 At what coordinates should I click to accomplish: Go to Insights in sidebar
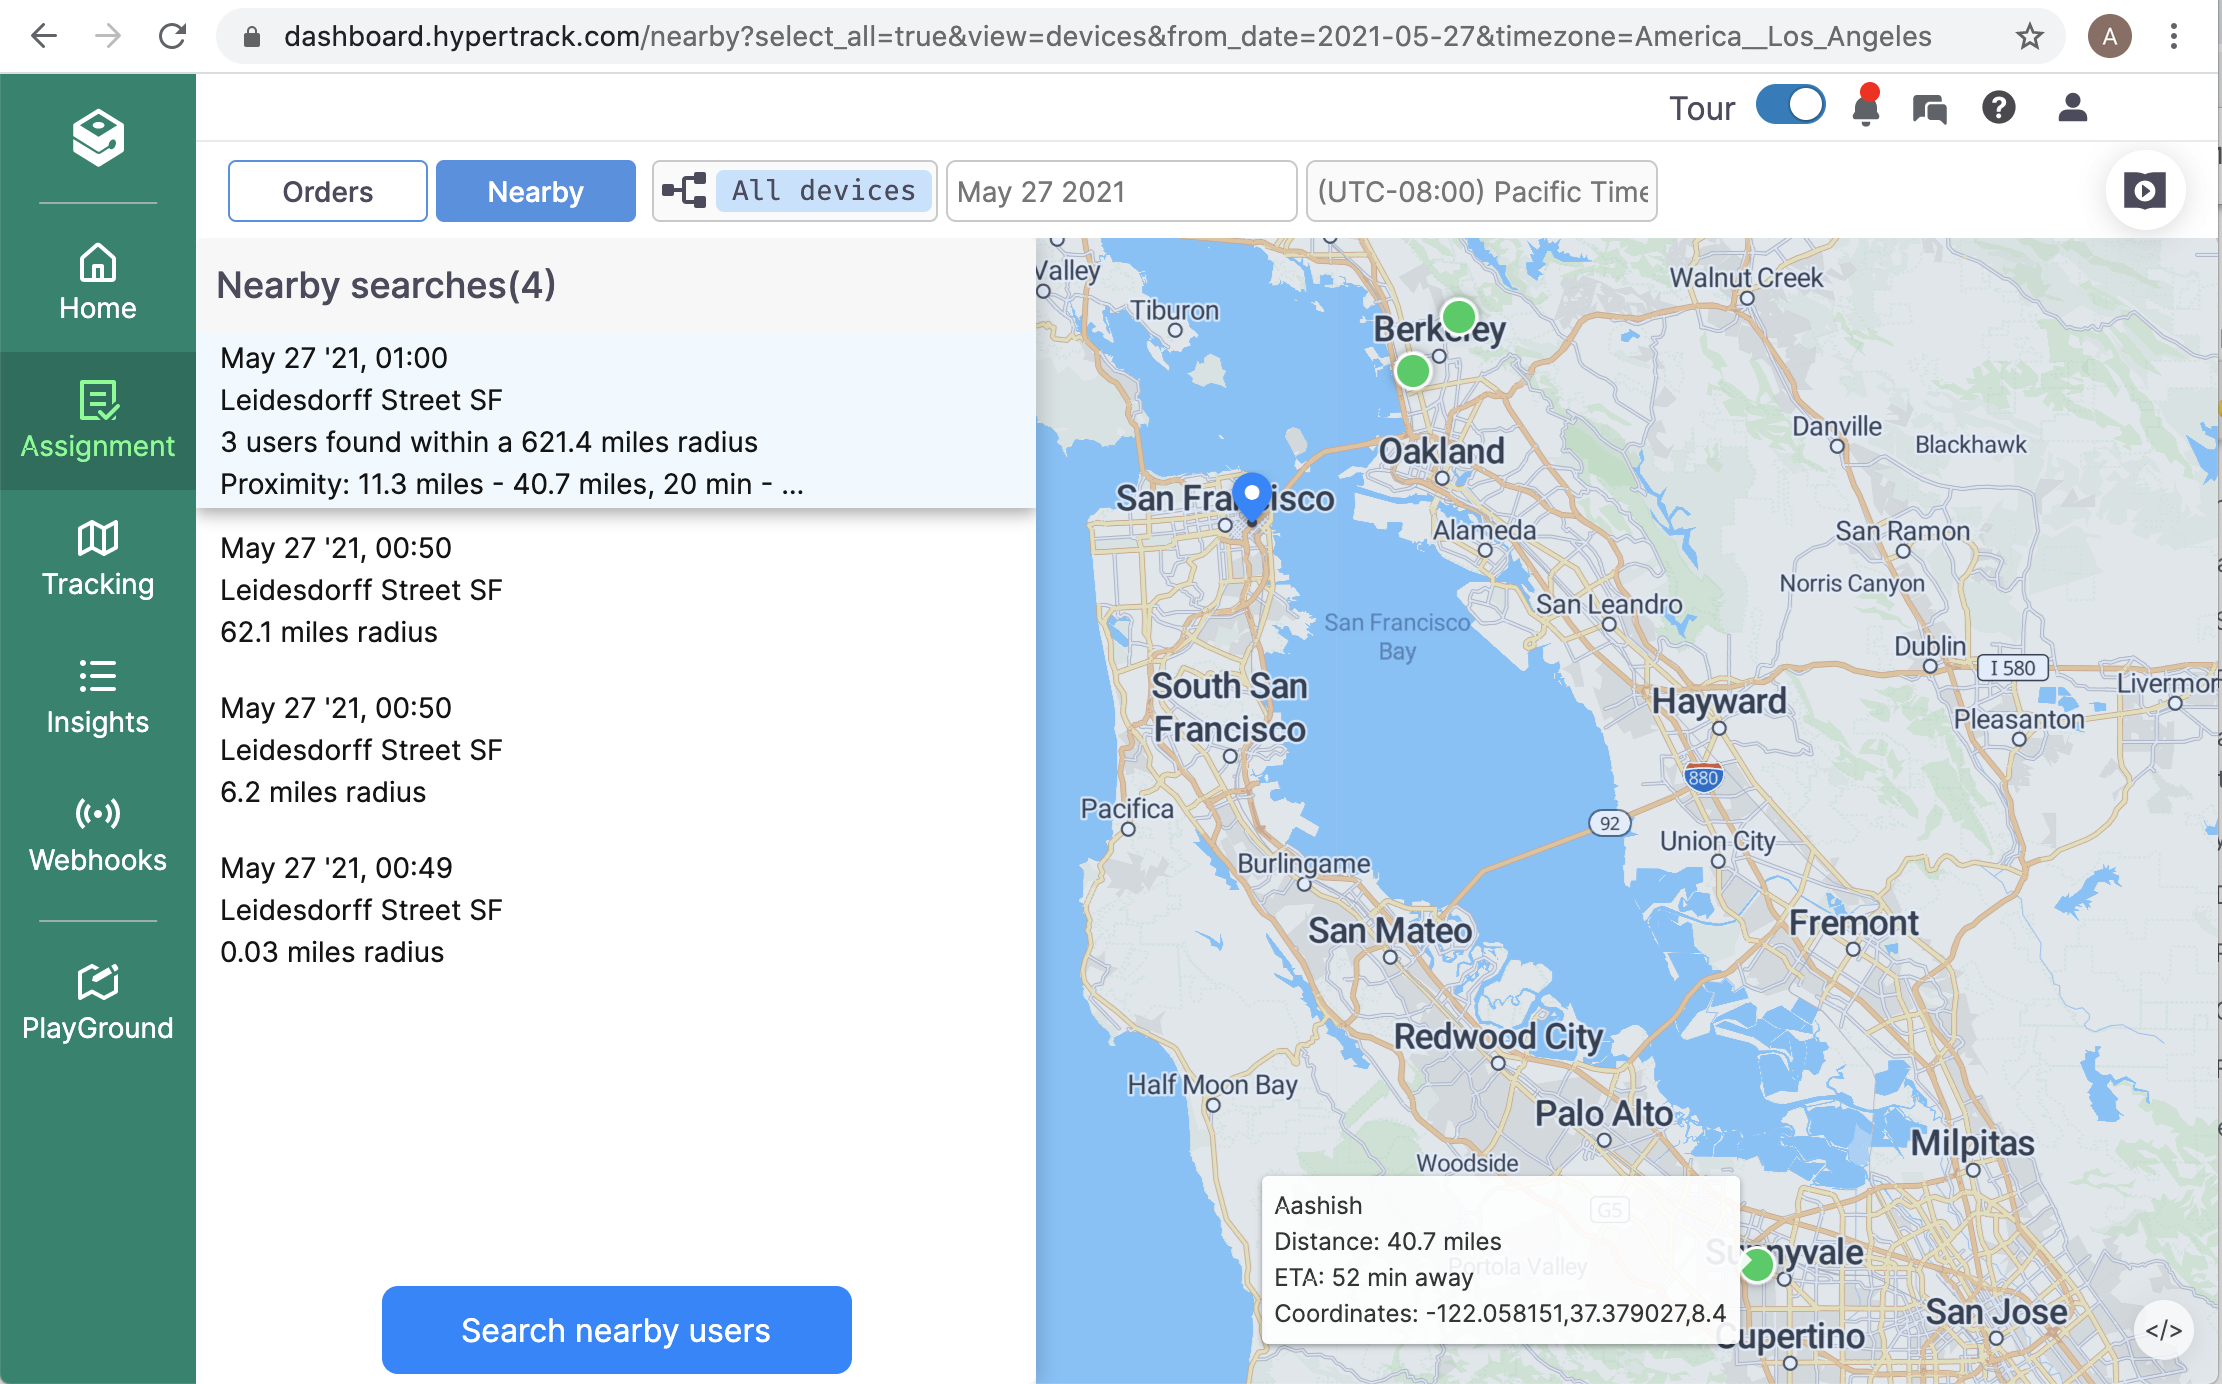point(97,696)
